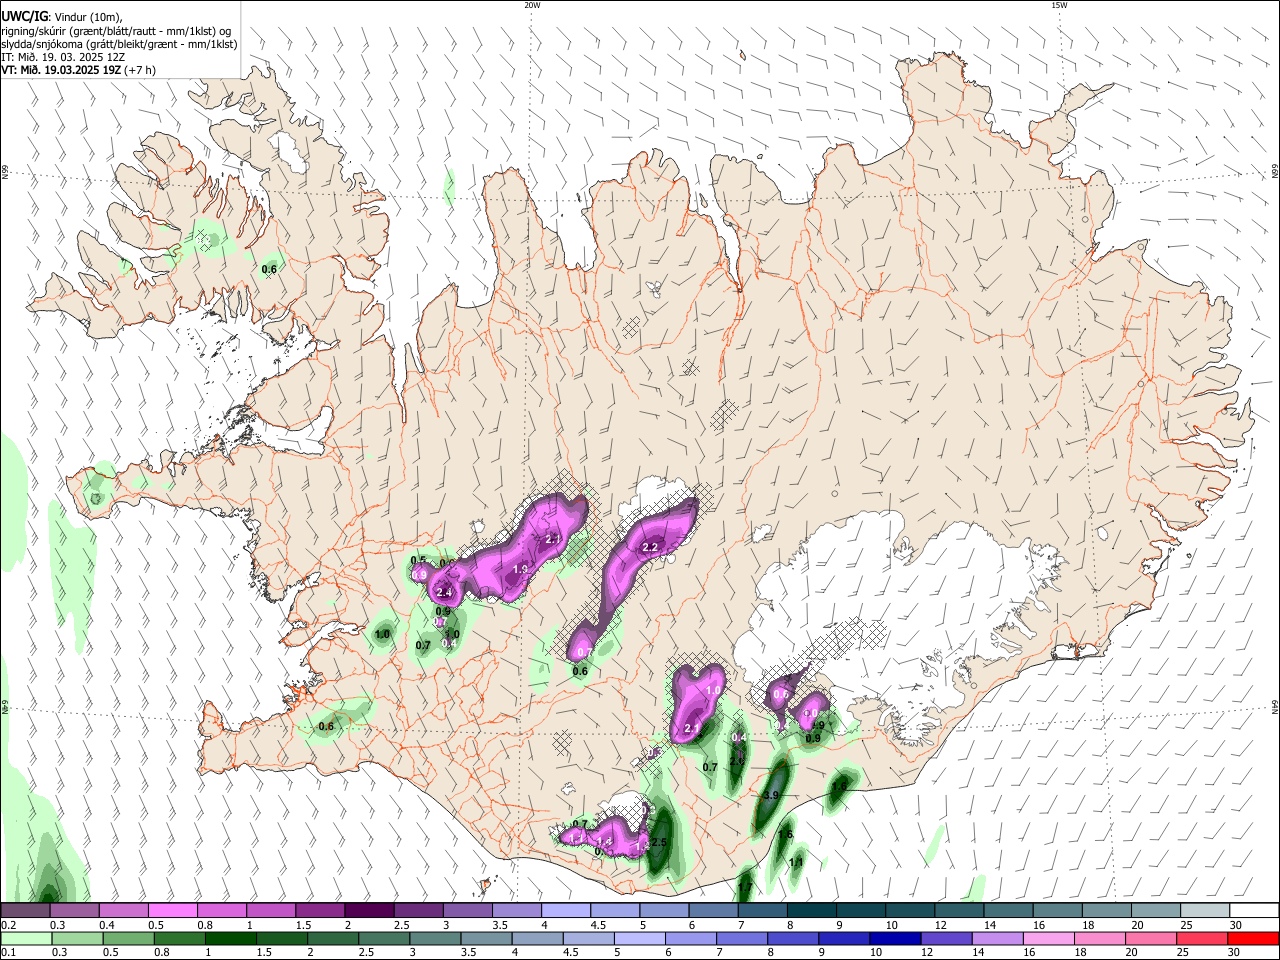Click the '1.1' precipitation value on the map
Image resolution: width=1280 pixels, height=960 pixels.
click(x=796, y=862)
